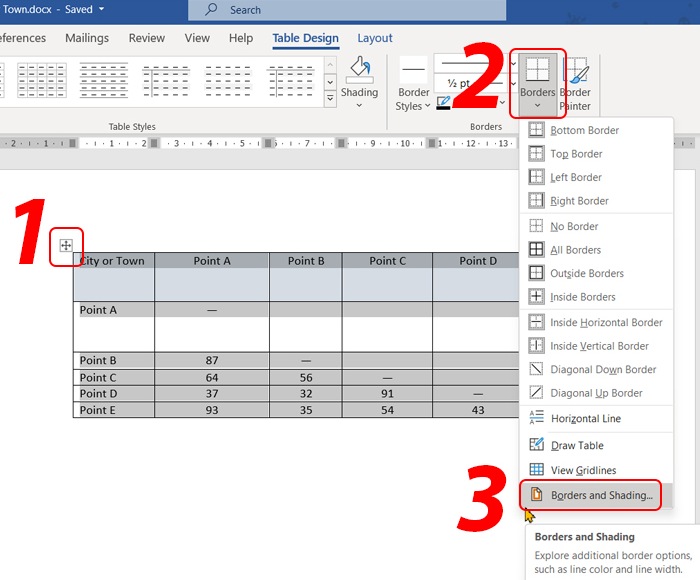Open the Mailings tab
The width and height of the screenshot is (700, 580).
pyautogui.click(x=87, y=38)
